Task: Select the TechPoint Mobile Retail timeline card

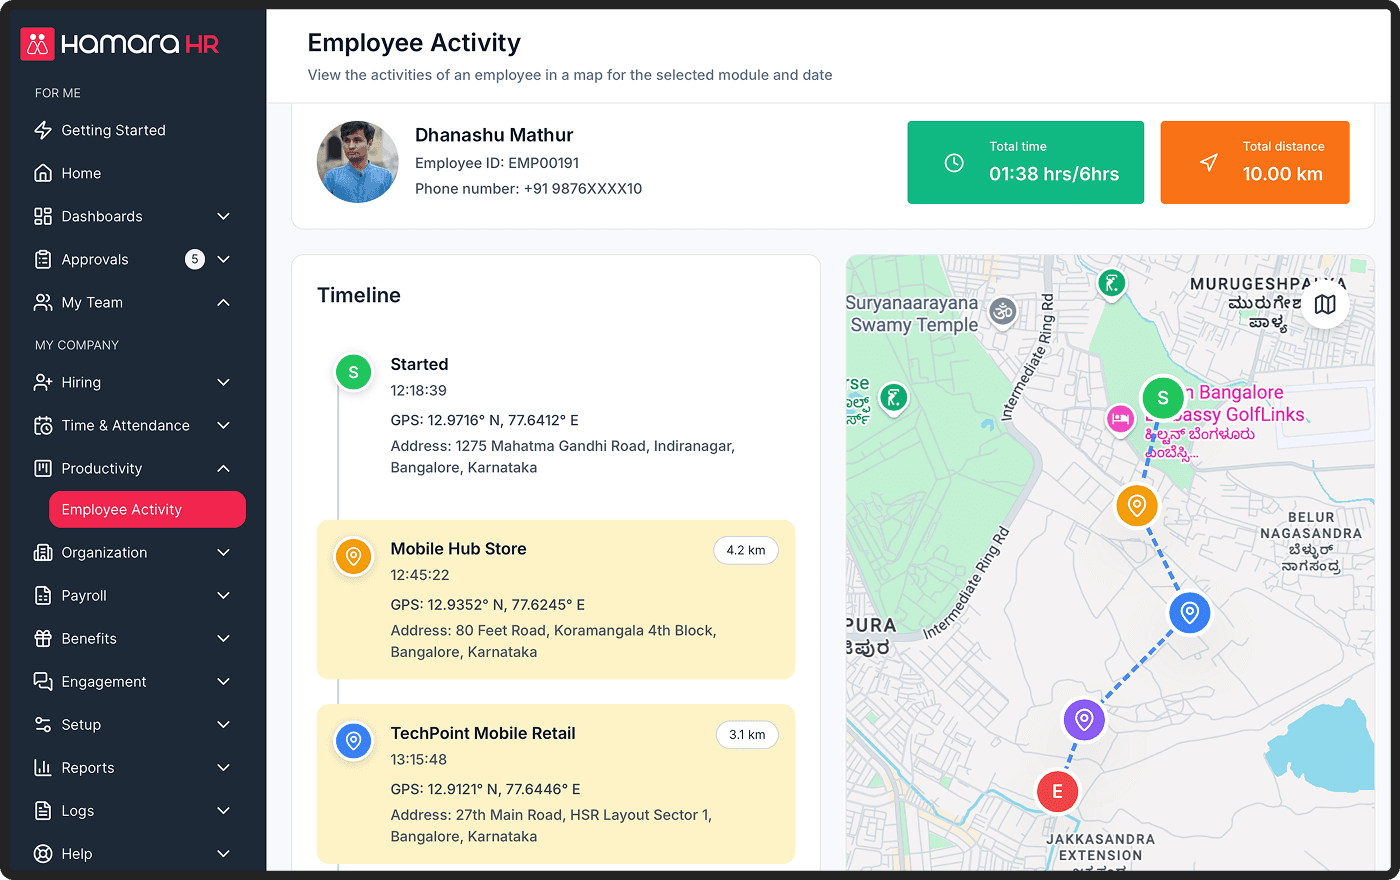Action: tap(556, 784)
